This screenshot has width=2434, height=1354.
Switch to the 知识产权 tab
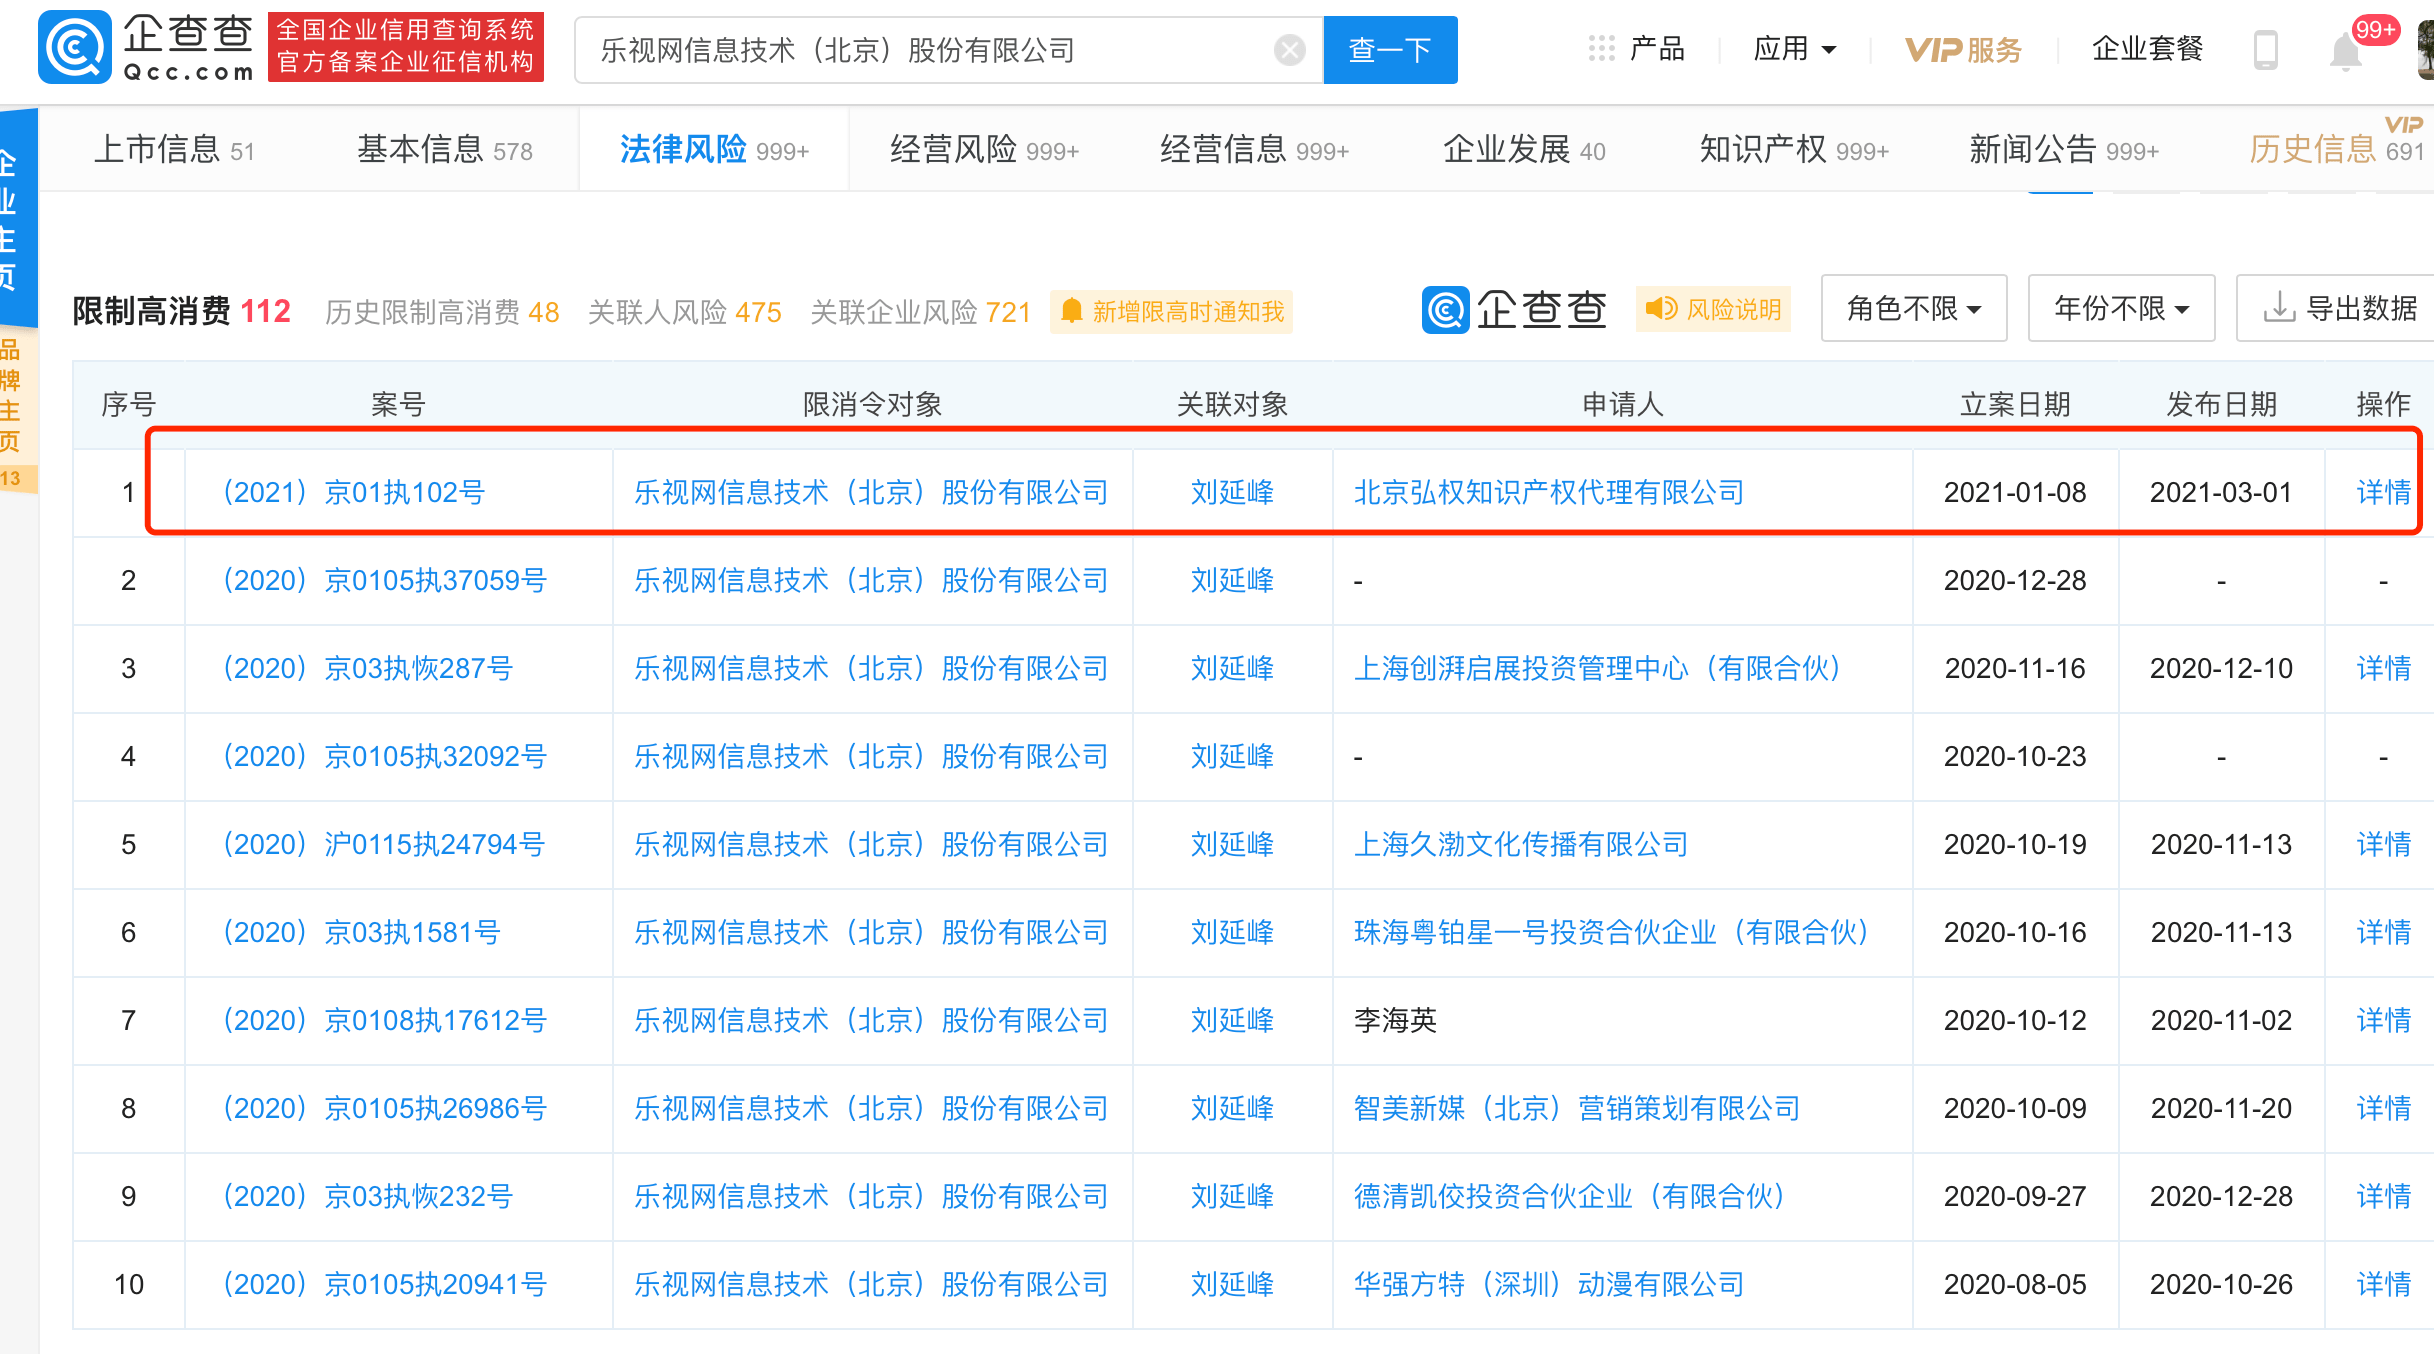(1794, 150)
